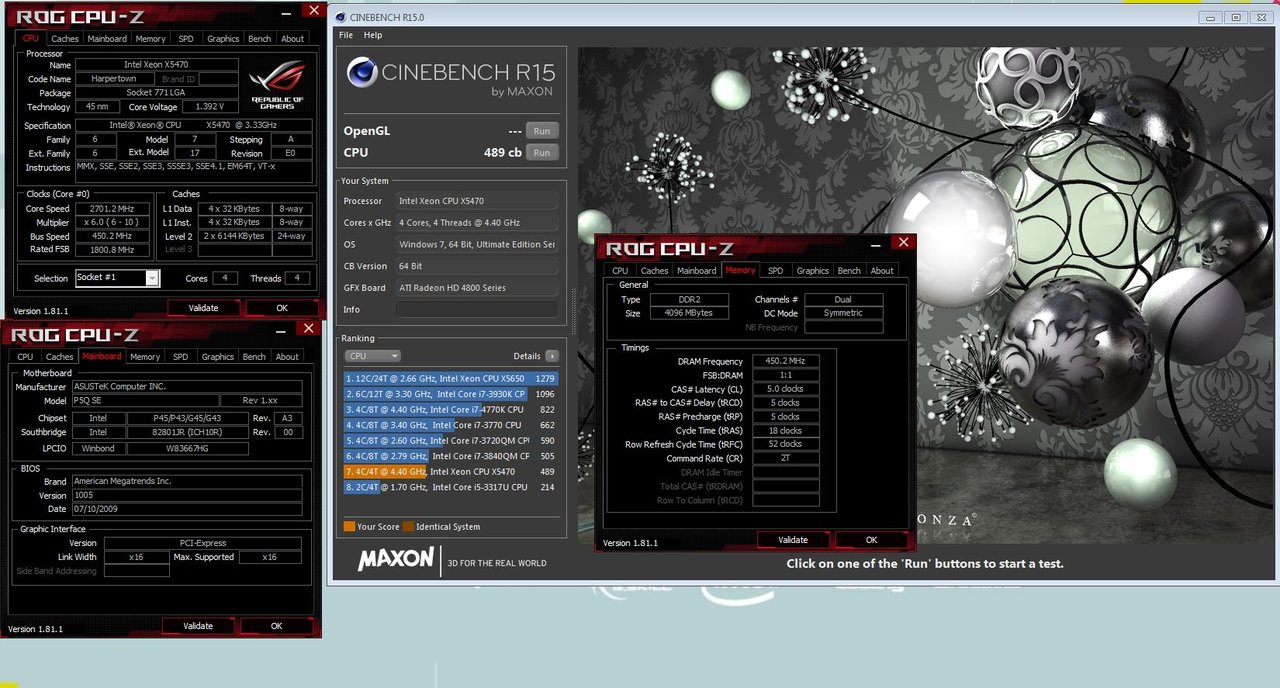Click the empty Info field in Cinebench
The height and width of the screenshot is (688, 1280).
point(477,310)
